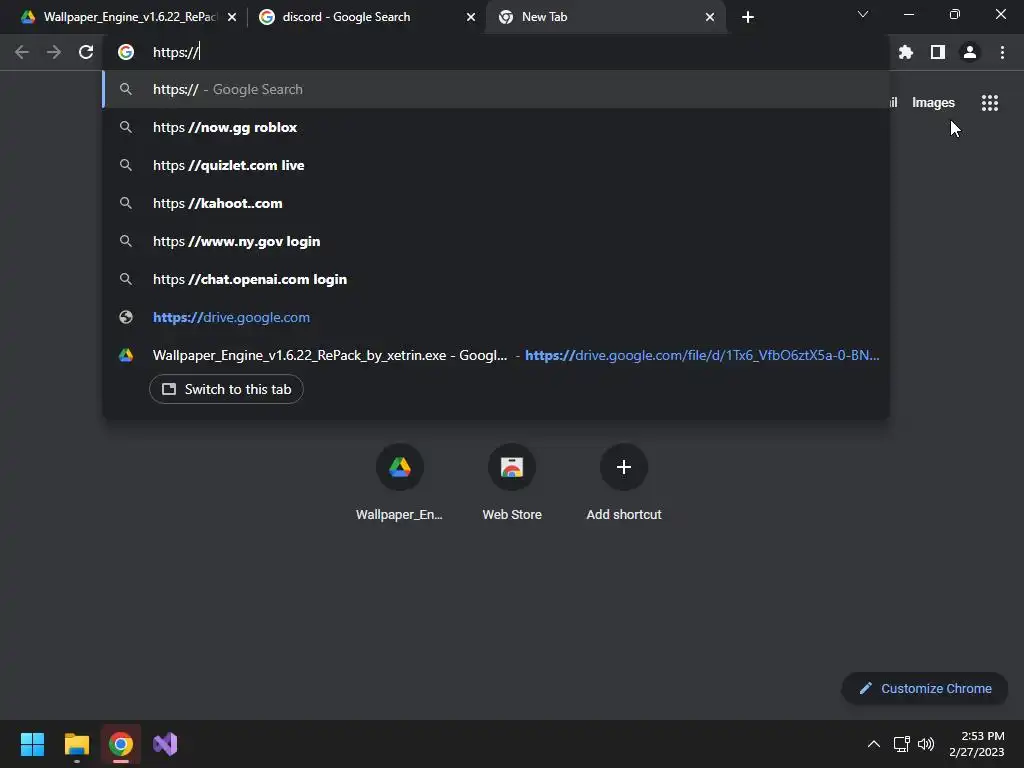Expand the hidden system tray icons
This screenshot has width=1024, height=768.
[874, 744]
